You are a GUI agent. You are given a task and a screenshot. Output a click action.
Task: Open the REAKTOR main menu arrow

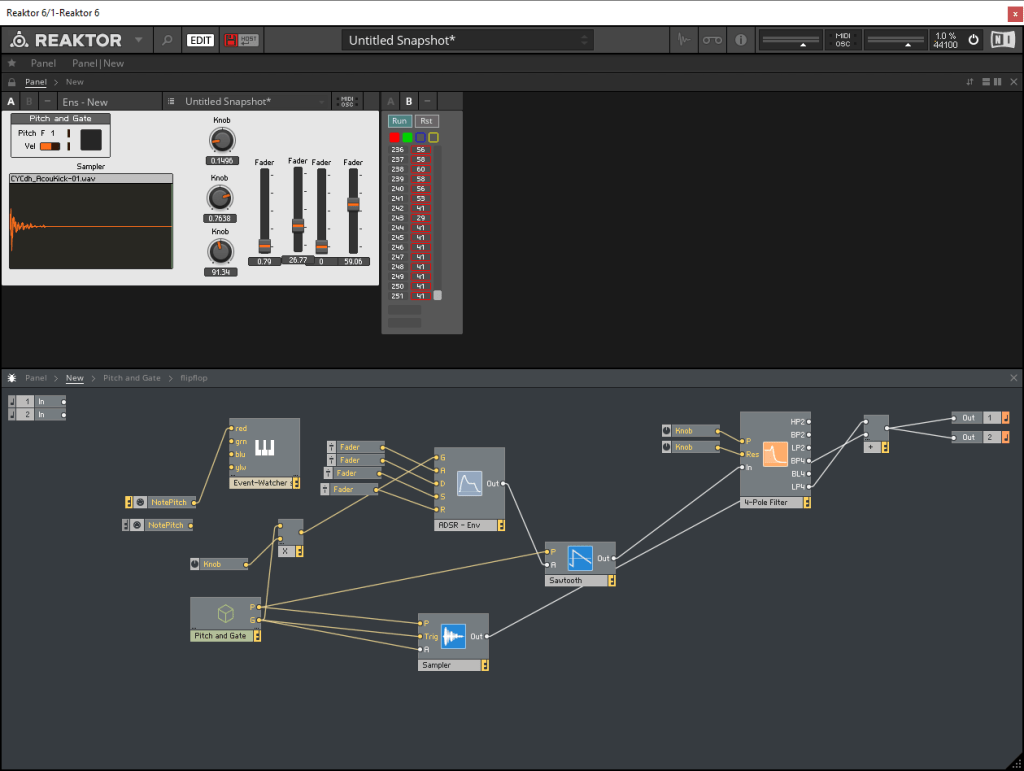138,40
